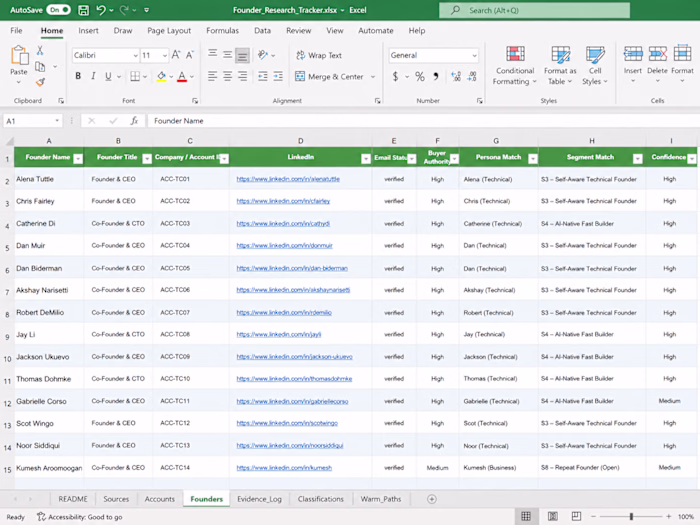
Task: Open the Warm_Paths sheet tab
Action: (381, 499)
